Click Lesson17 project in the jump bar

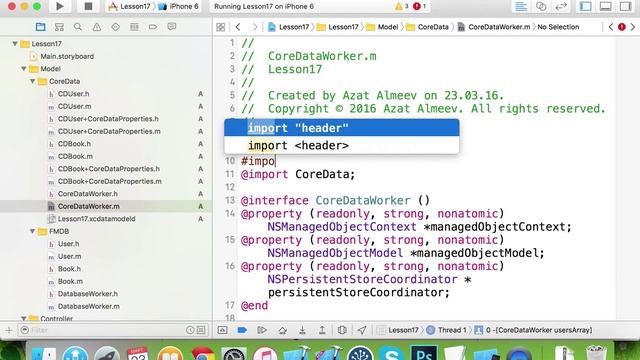tap(289, 27)
